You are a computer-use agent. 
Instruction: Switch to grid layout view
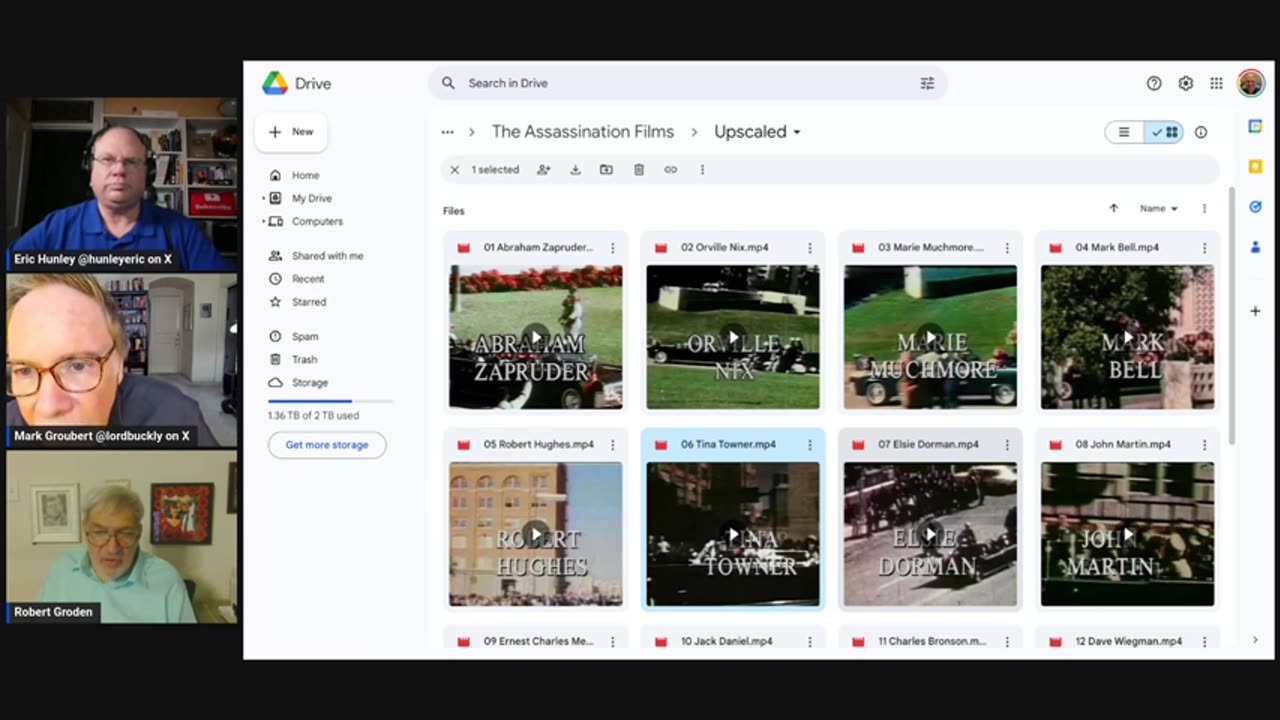point(1164,132)
